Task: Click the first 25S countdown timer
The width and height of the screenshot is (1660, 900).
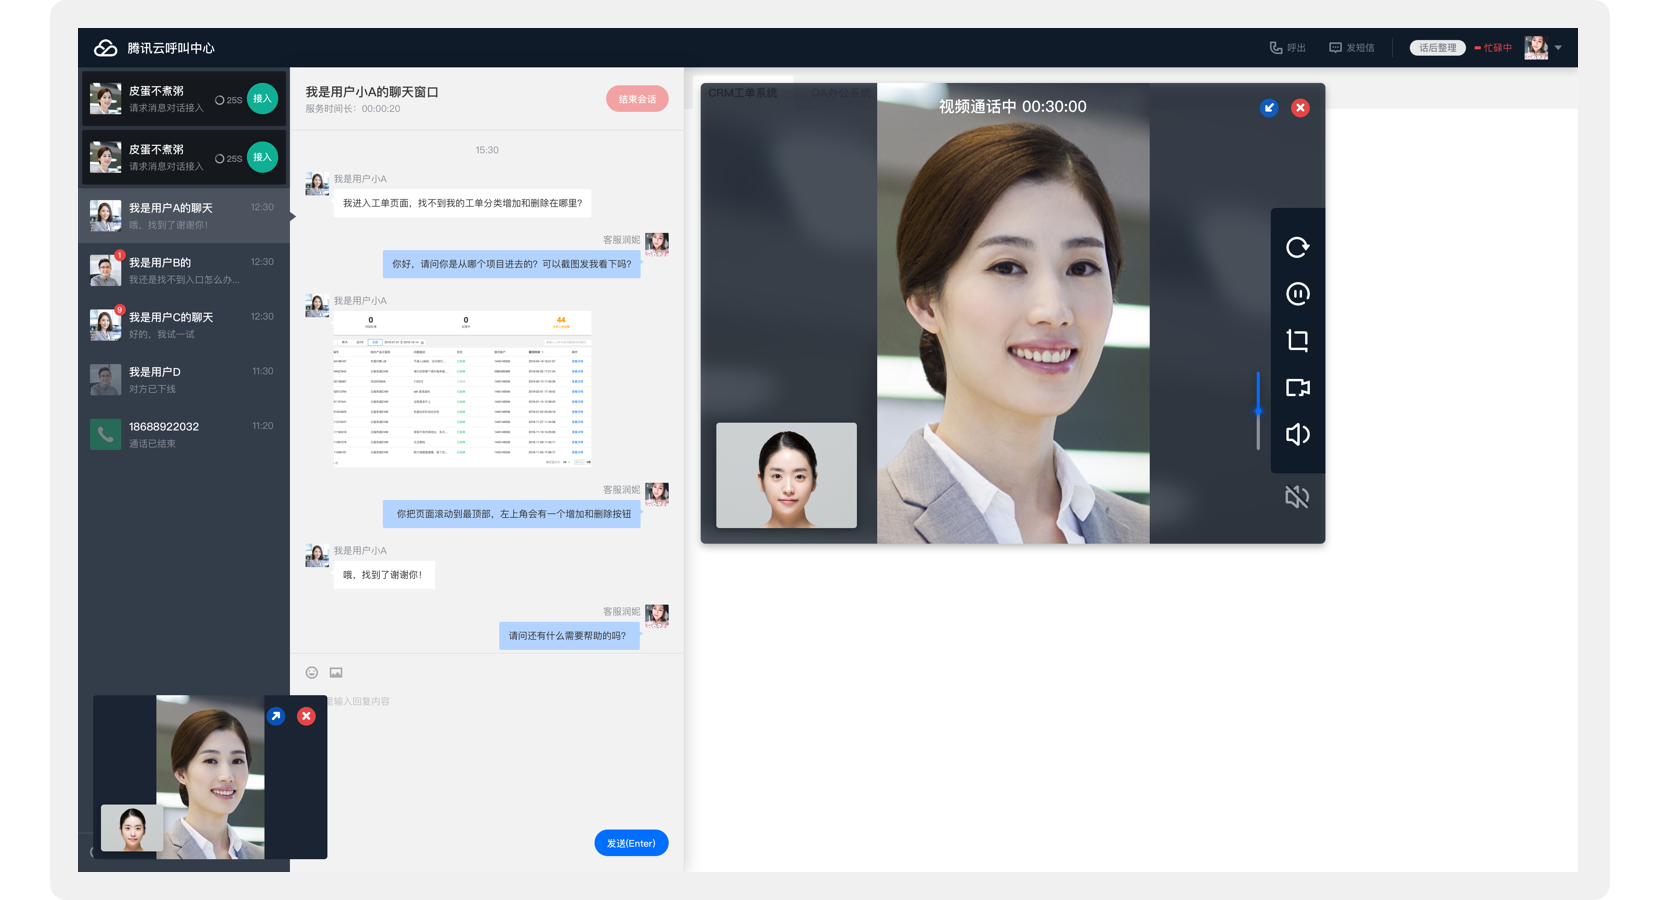Action: pyautogui.click(x=229, y=100)
